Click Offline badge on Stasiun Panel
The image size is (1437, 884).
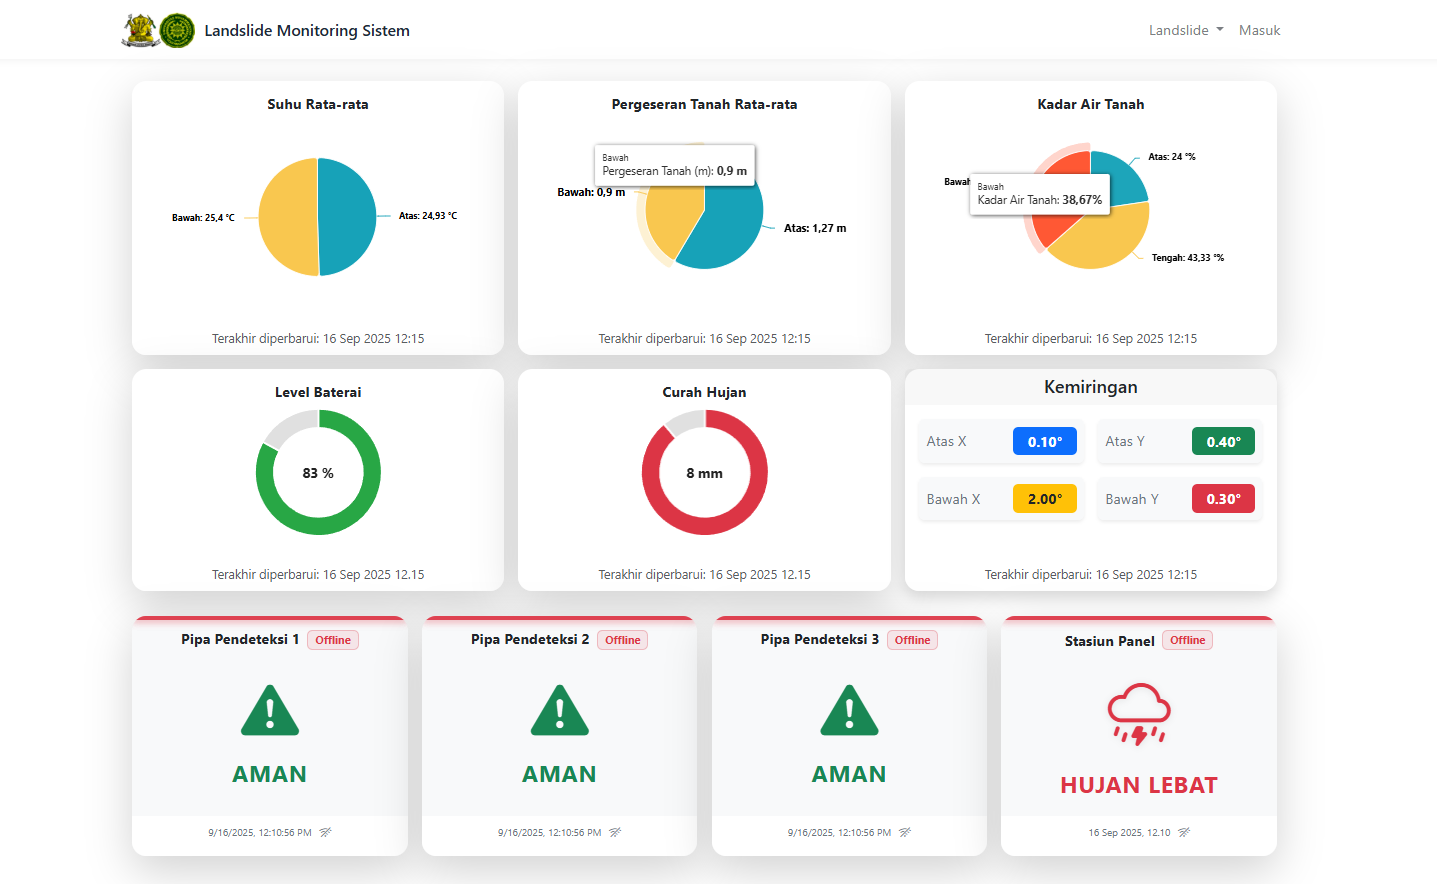pos(1187,640)
